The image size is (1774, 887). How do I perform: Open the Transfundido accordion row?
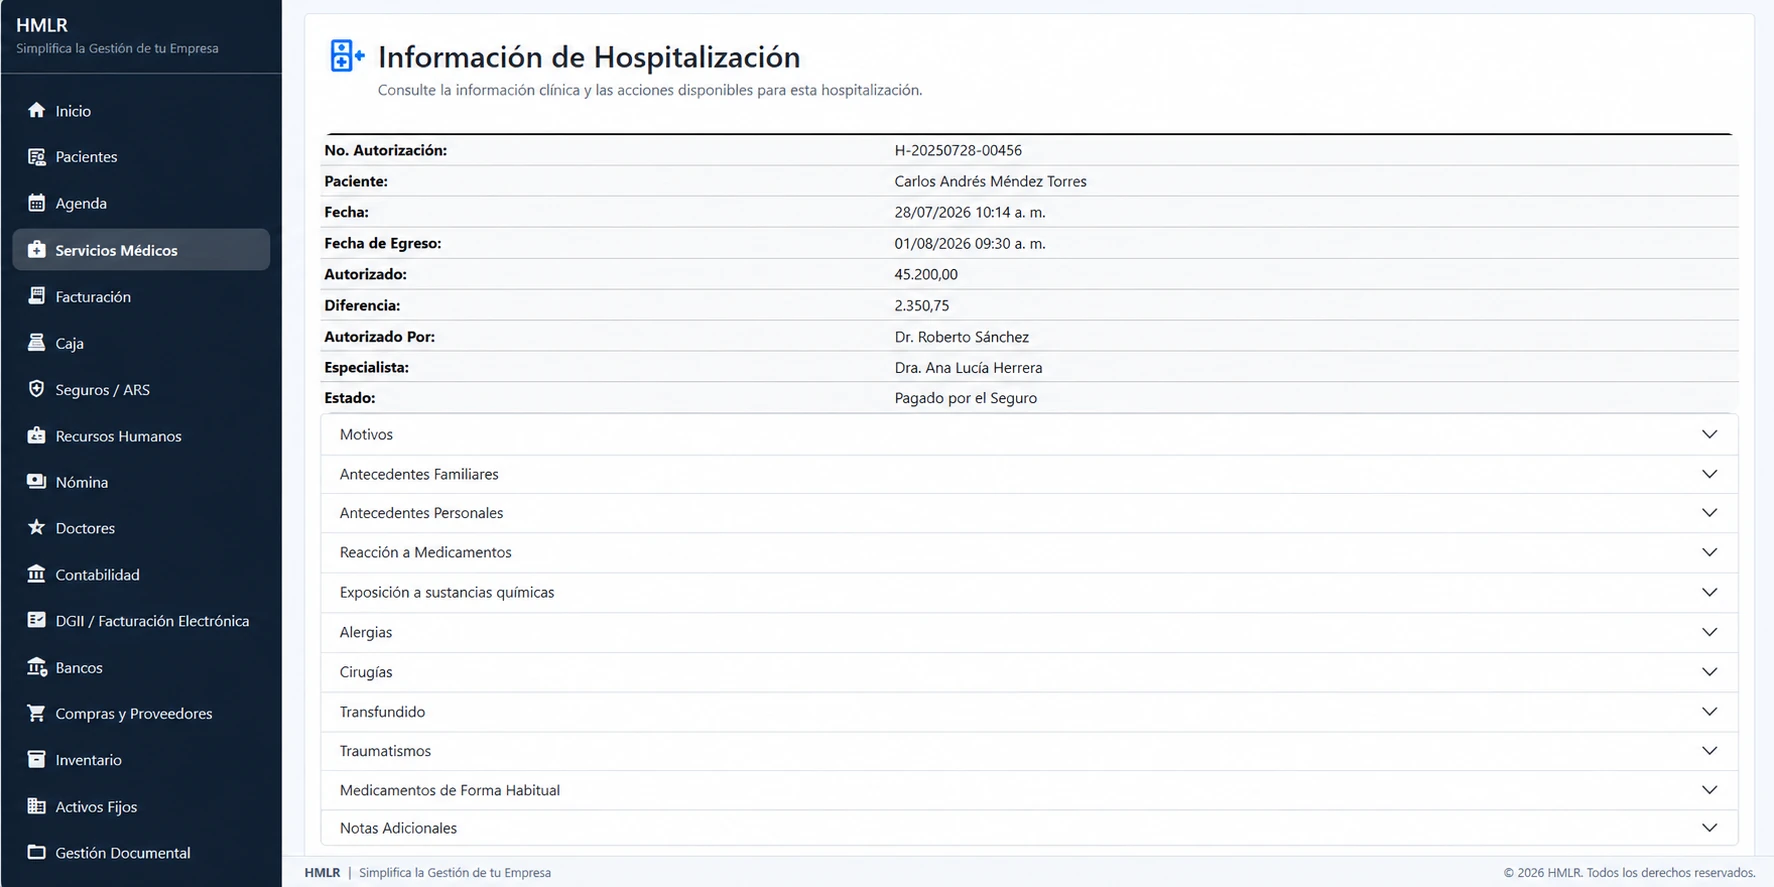pyautogui.click(x=1029, y=712)
